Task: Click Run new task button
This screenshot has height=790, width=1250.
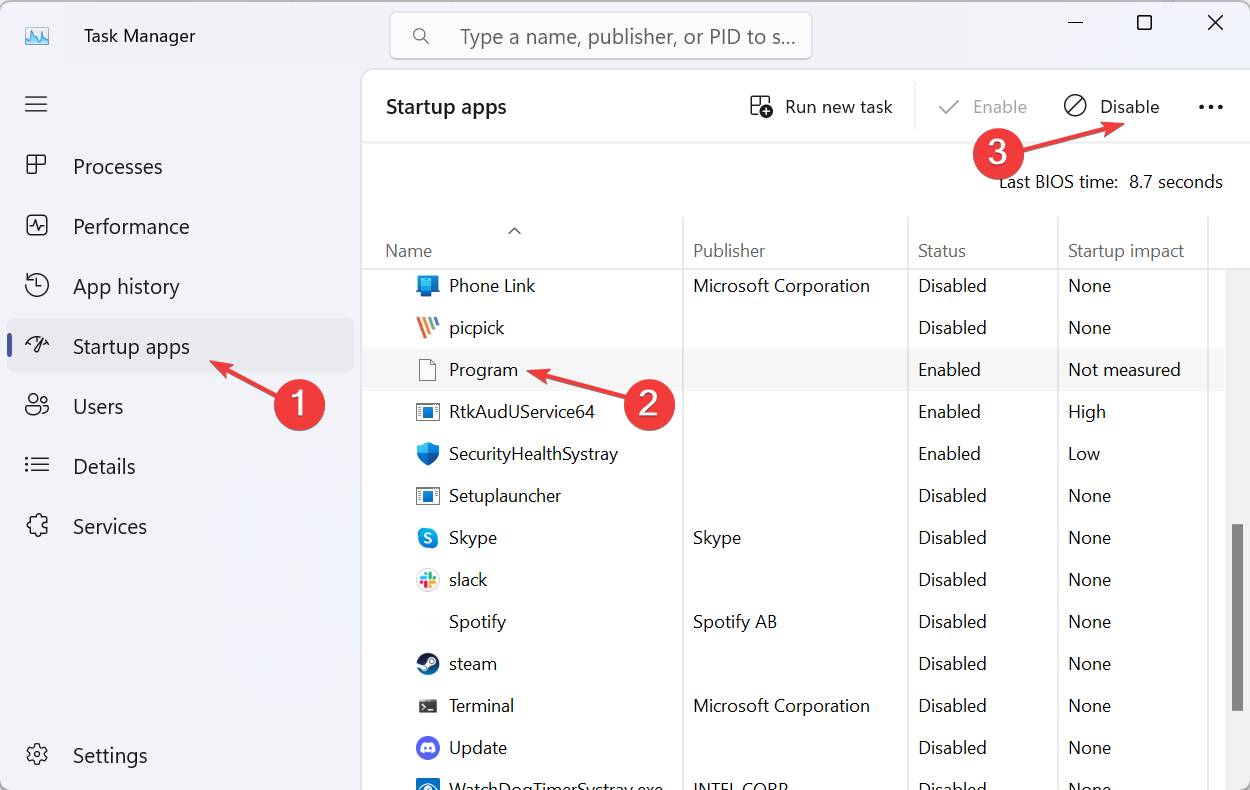Action: [821, 107]
